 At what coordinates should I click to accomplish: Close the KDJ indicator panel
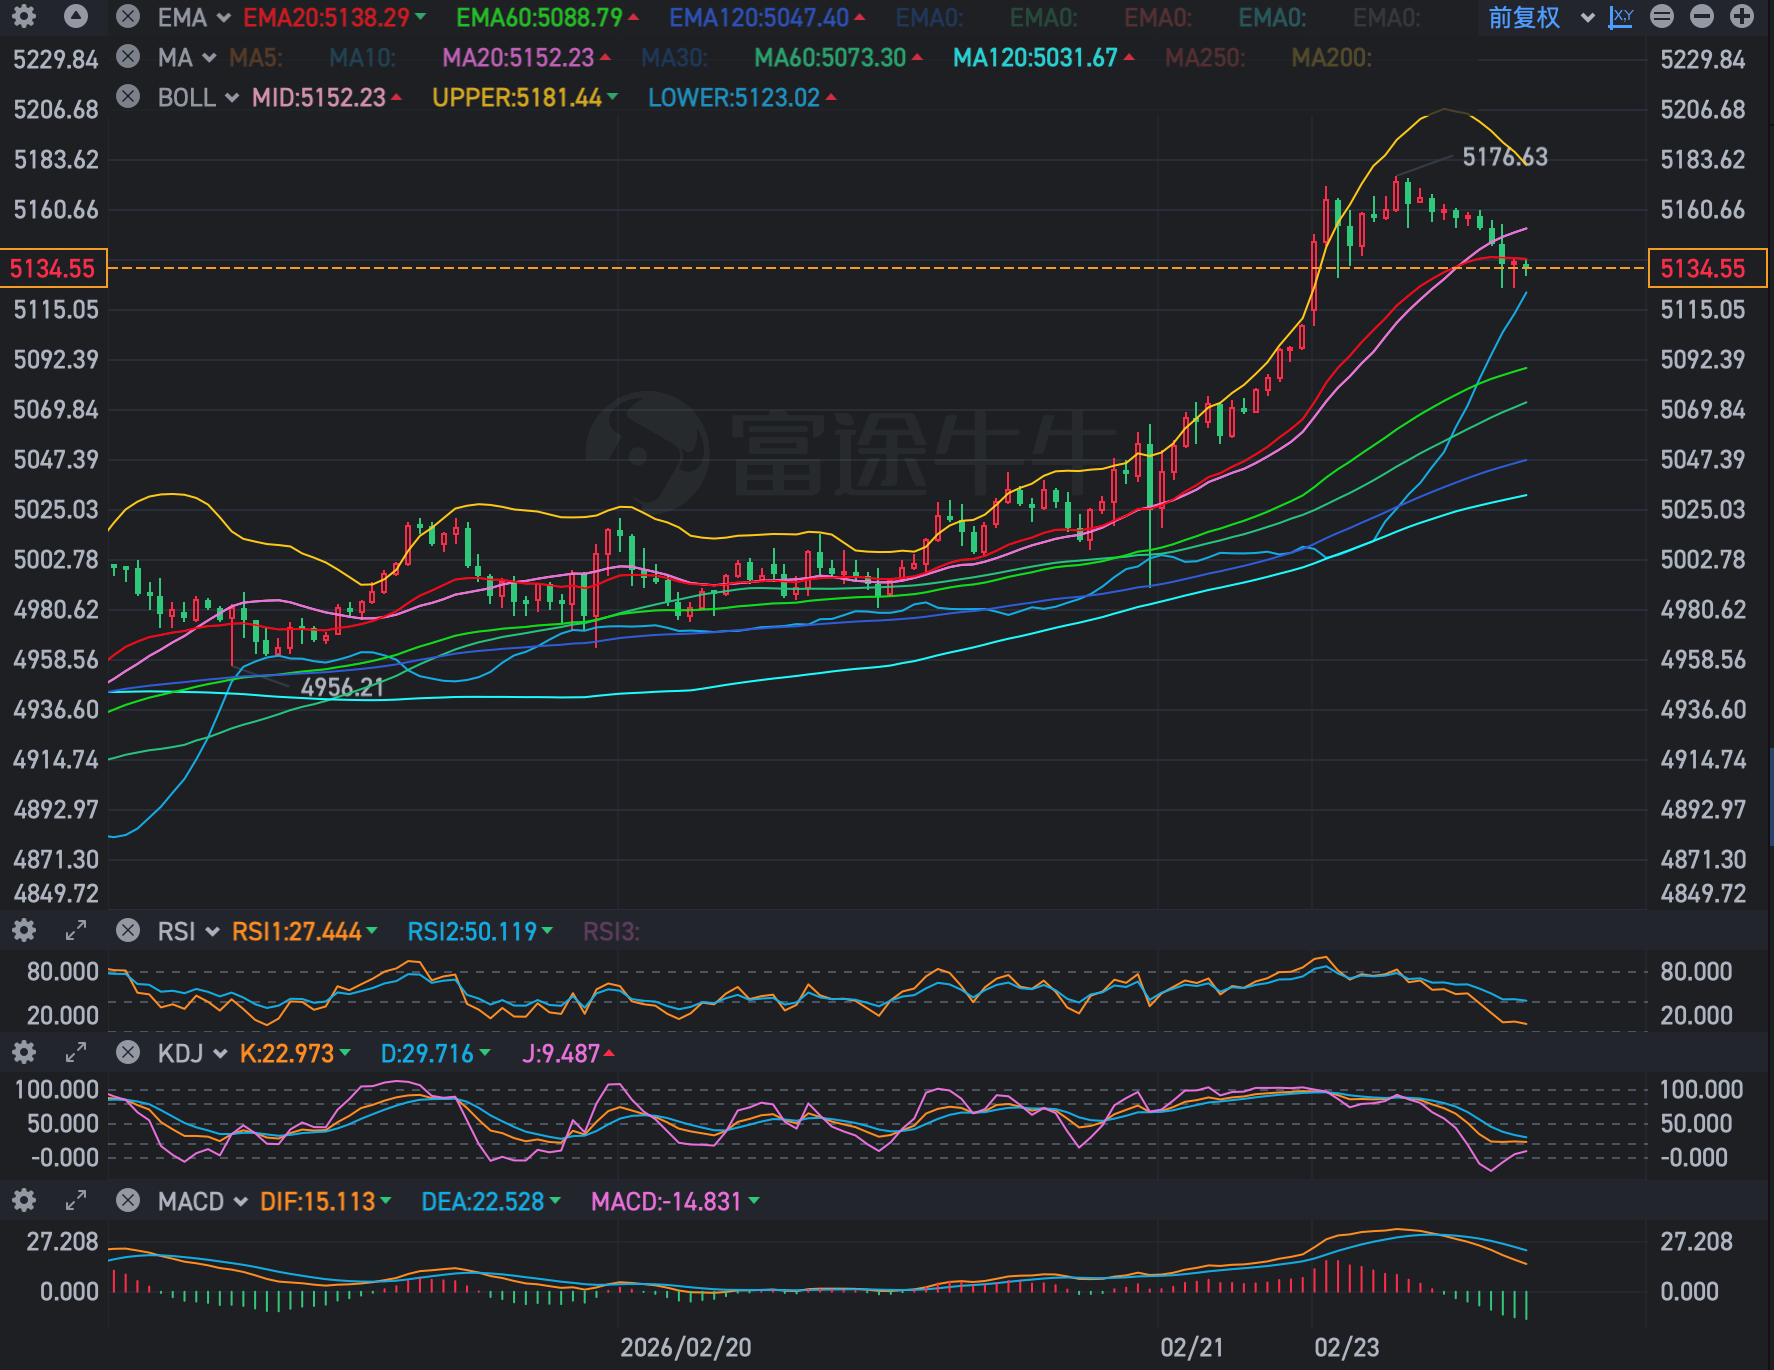(128, 1053)
